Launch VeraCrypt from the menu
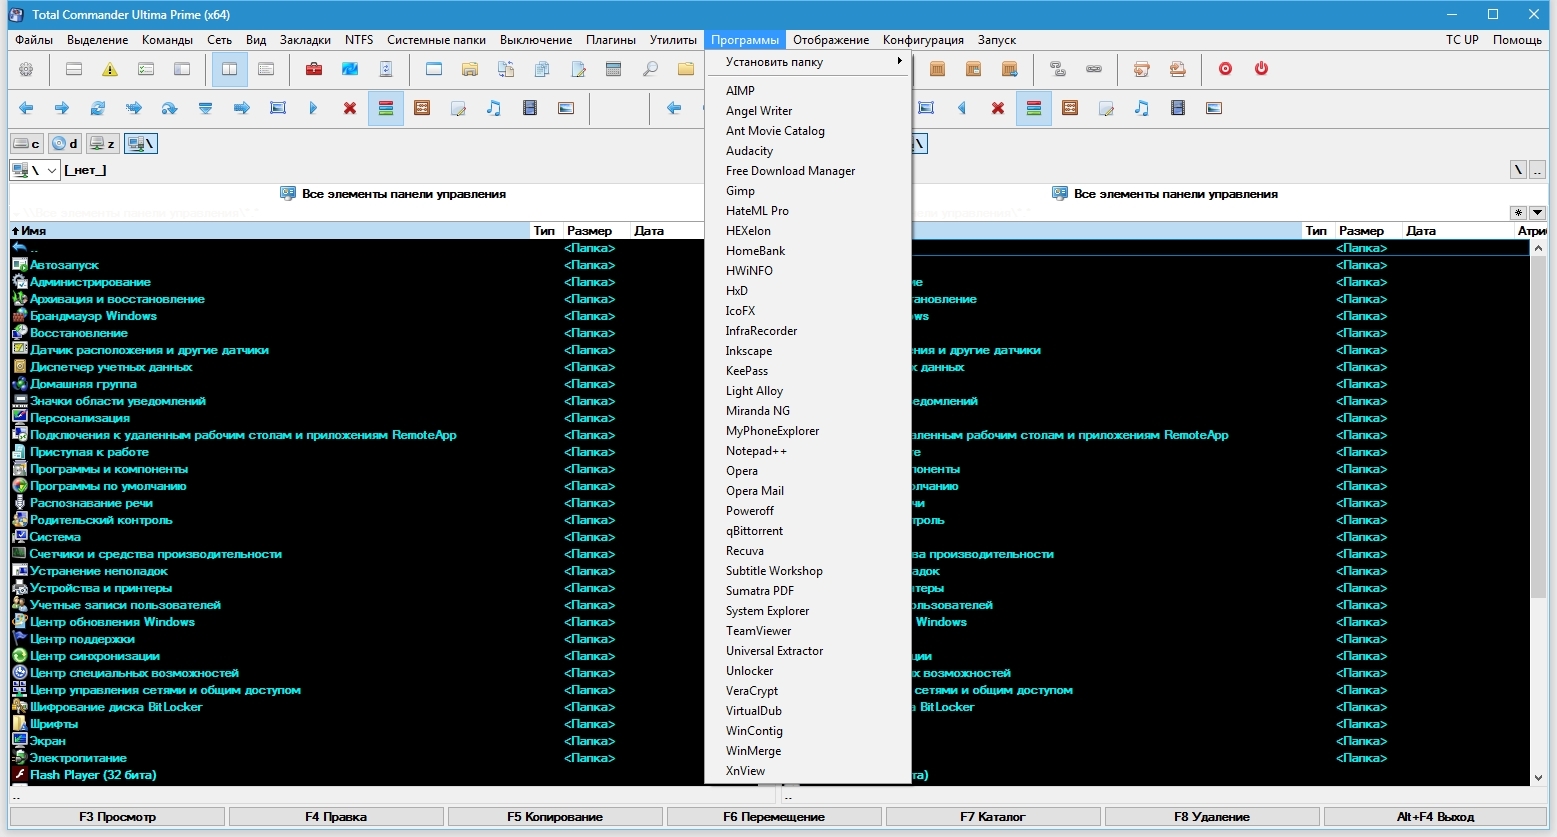This screenshot has height=837, width=1557. [x=809, y=691]
